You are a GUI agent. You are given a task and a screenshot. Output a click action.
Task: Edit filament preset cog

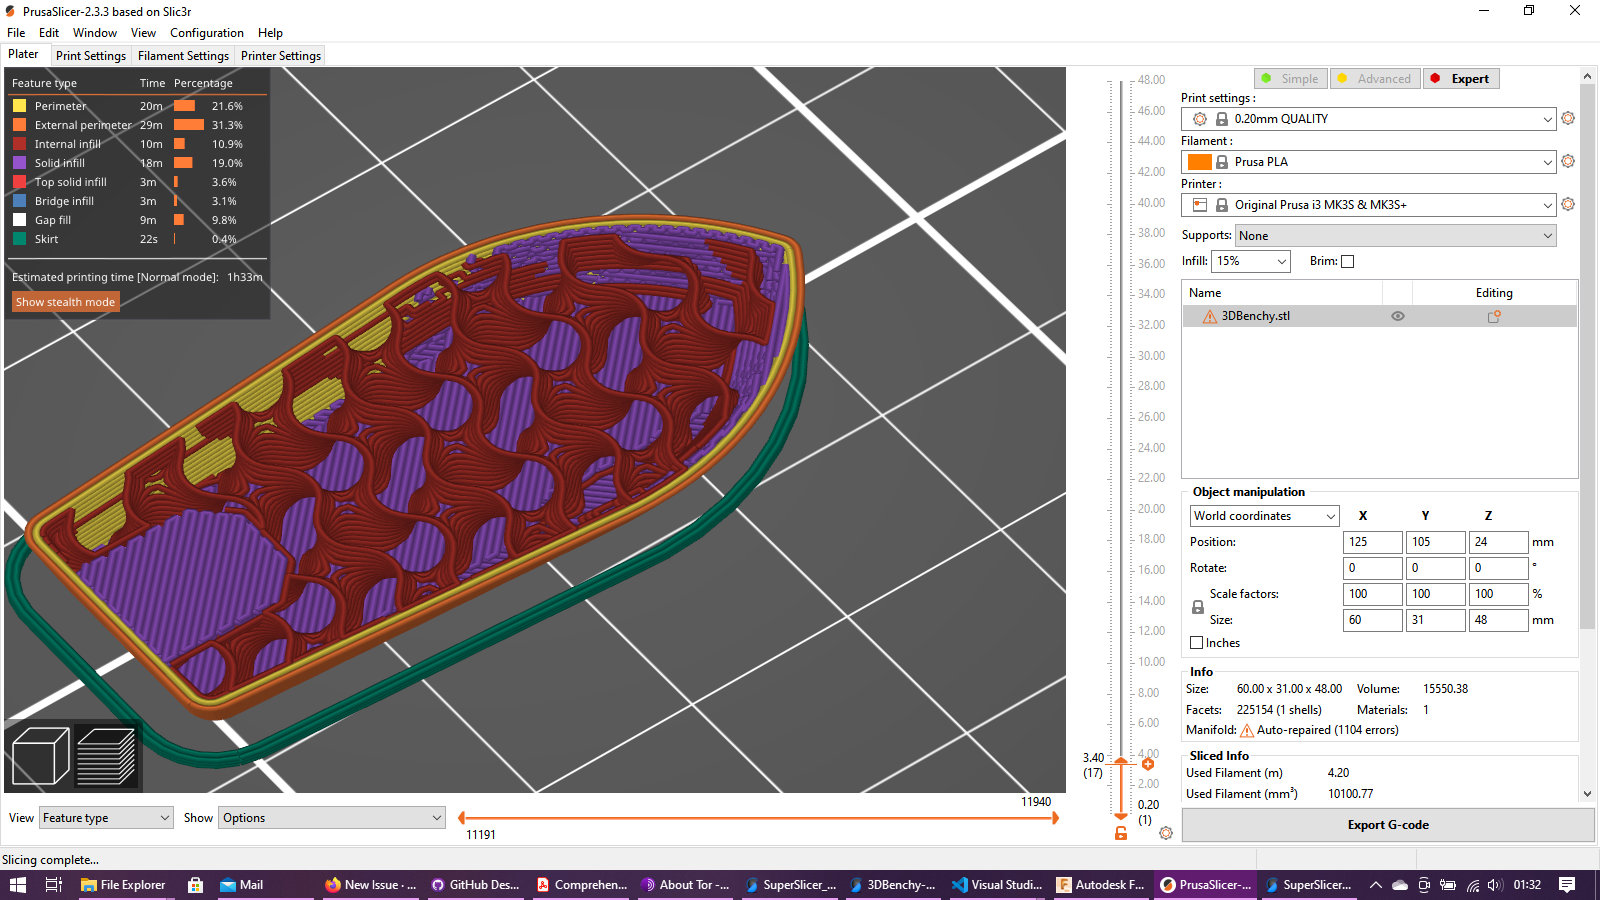click(x=1568, y=161)
